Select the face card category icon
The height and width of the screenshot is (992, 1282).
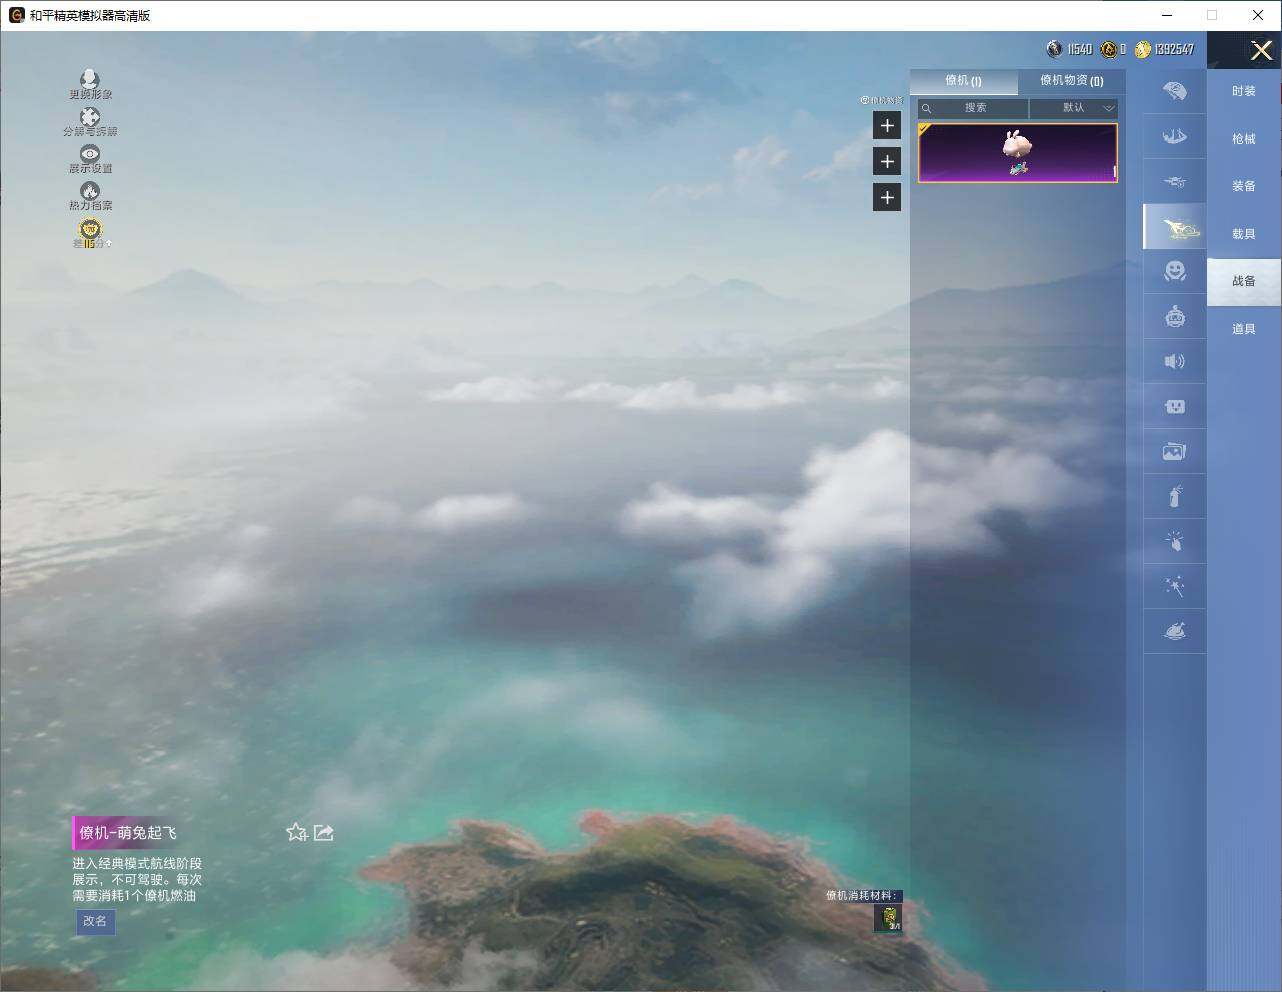[1175, 406]
